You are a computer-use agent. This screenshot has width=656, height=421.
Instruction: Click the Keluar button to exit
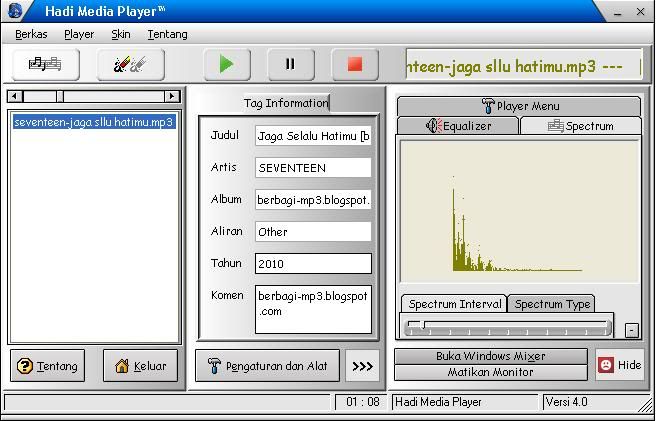point(141,366)
